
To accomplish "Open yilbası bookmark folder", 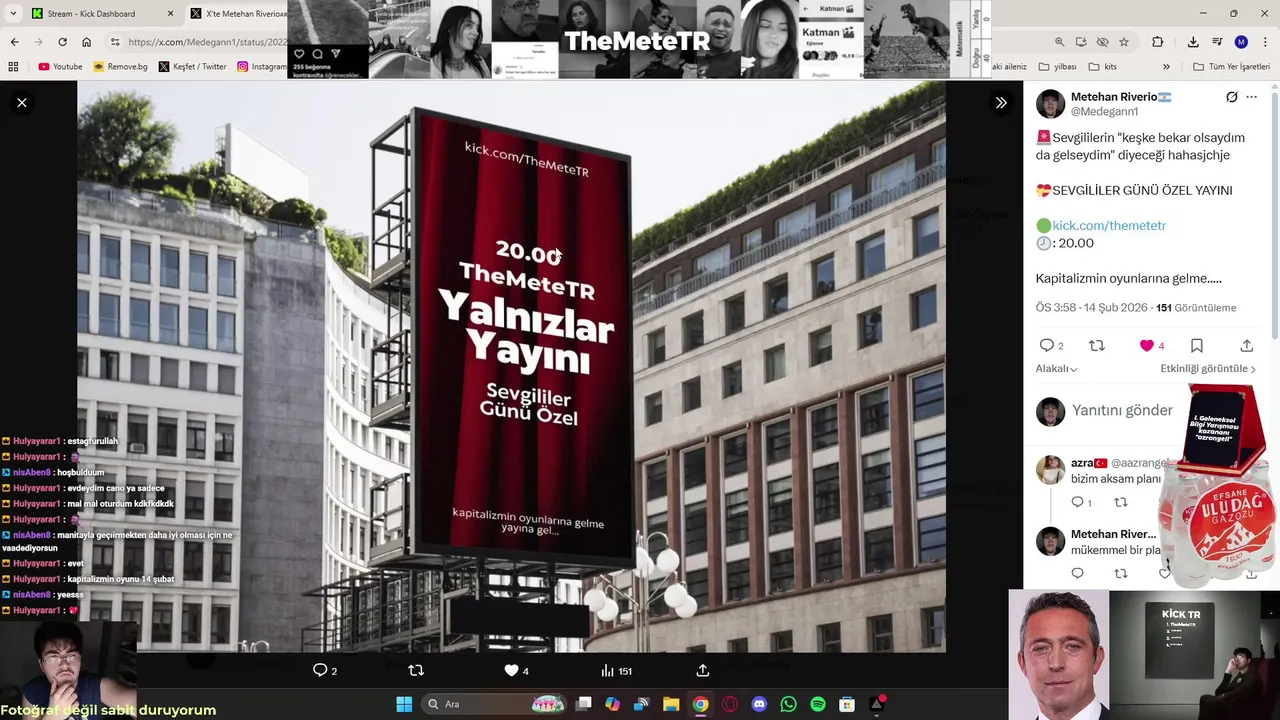I will pos(1057,67).
